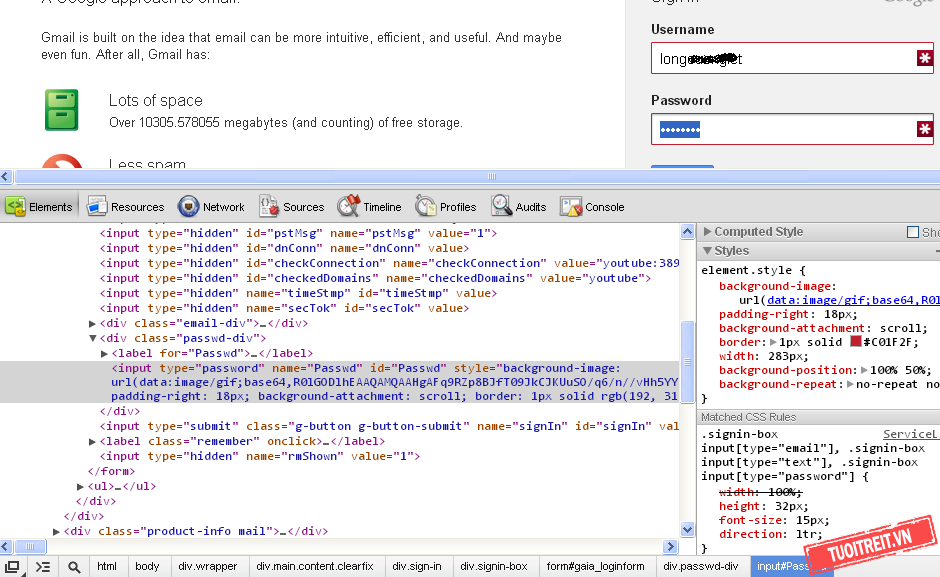Toggle the show console drawer icon

43,566
